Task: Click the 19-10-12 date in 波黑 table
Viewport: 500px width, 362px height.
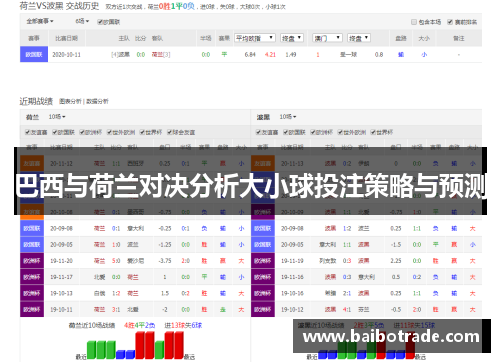Action: [292, 310]
